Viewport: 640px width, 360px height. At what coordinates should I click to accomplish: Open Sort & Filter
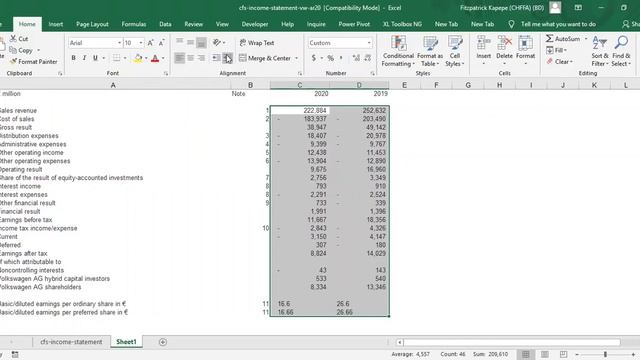[600, 51]
